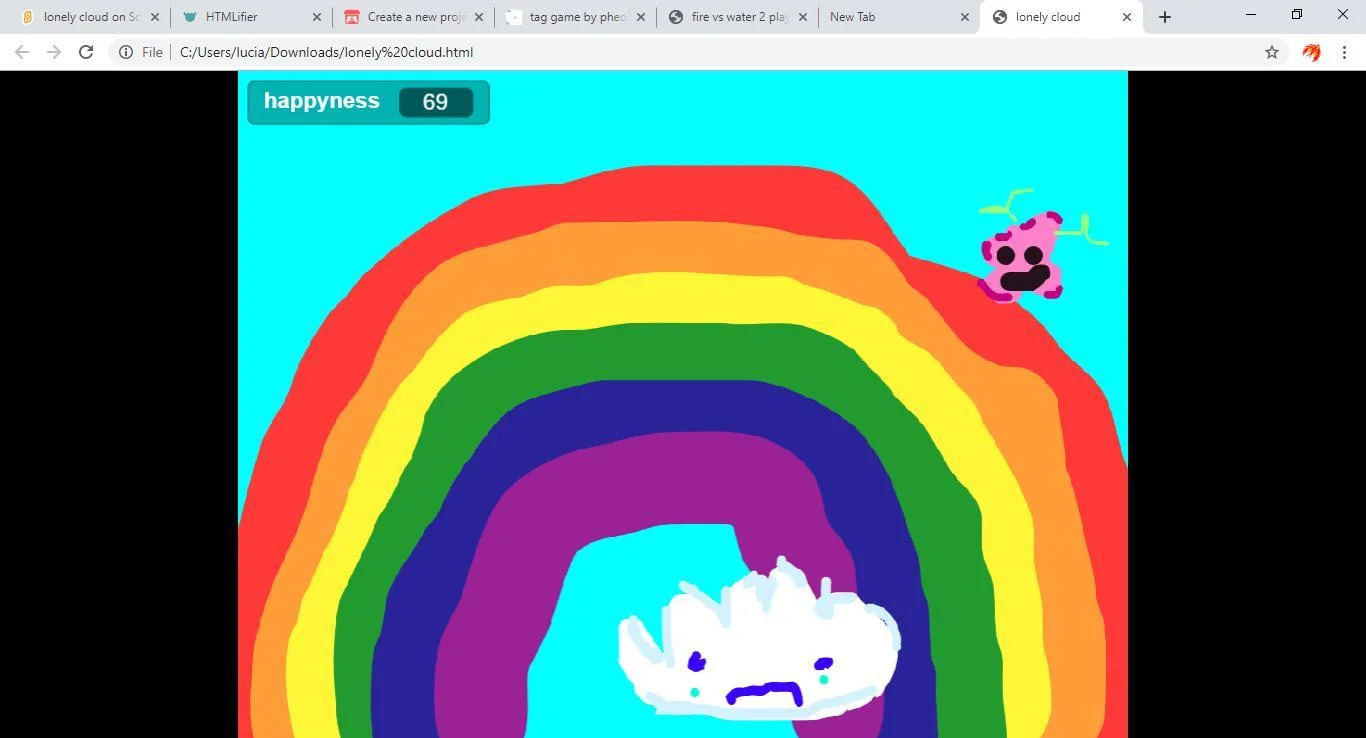This screenshot has width=1366, height=738.
Task: Close the 'tag game by phec' tab
Action: 641,17
